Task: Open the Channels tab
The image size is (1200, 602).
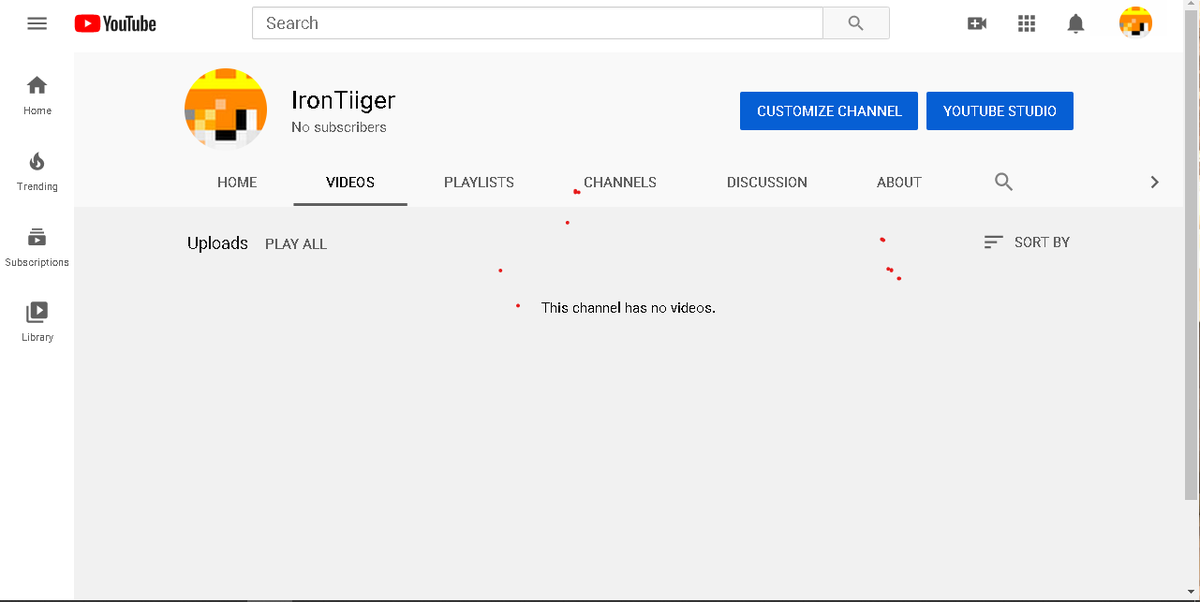Action: [620, 182]
